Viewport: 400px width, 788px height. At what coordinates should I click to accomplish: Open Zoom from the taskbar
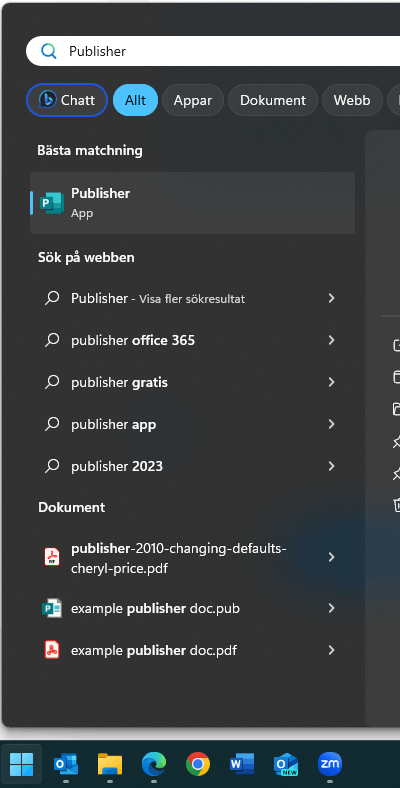click(330, 764)
